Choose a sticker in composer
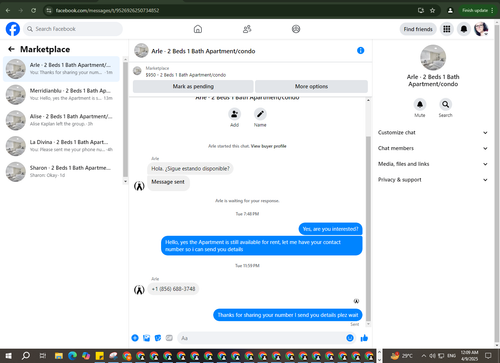The image size is (500, 363). [158, 338]
